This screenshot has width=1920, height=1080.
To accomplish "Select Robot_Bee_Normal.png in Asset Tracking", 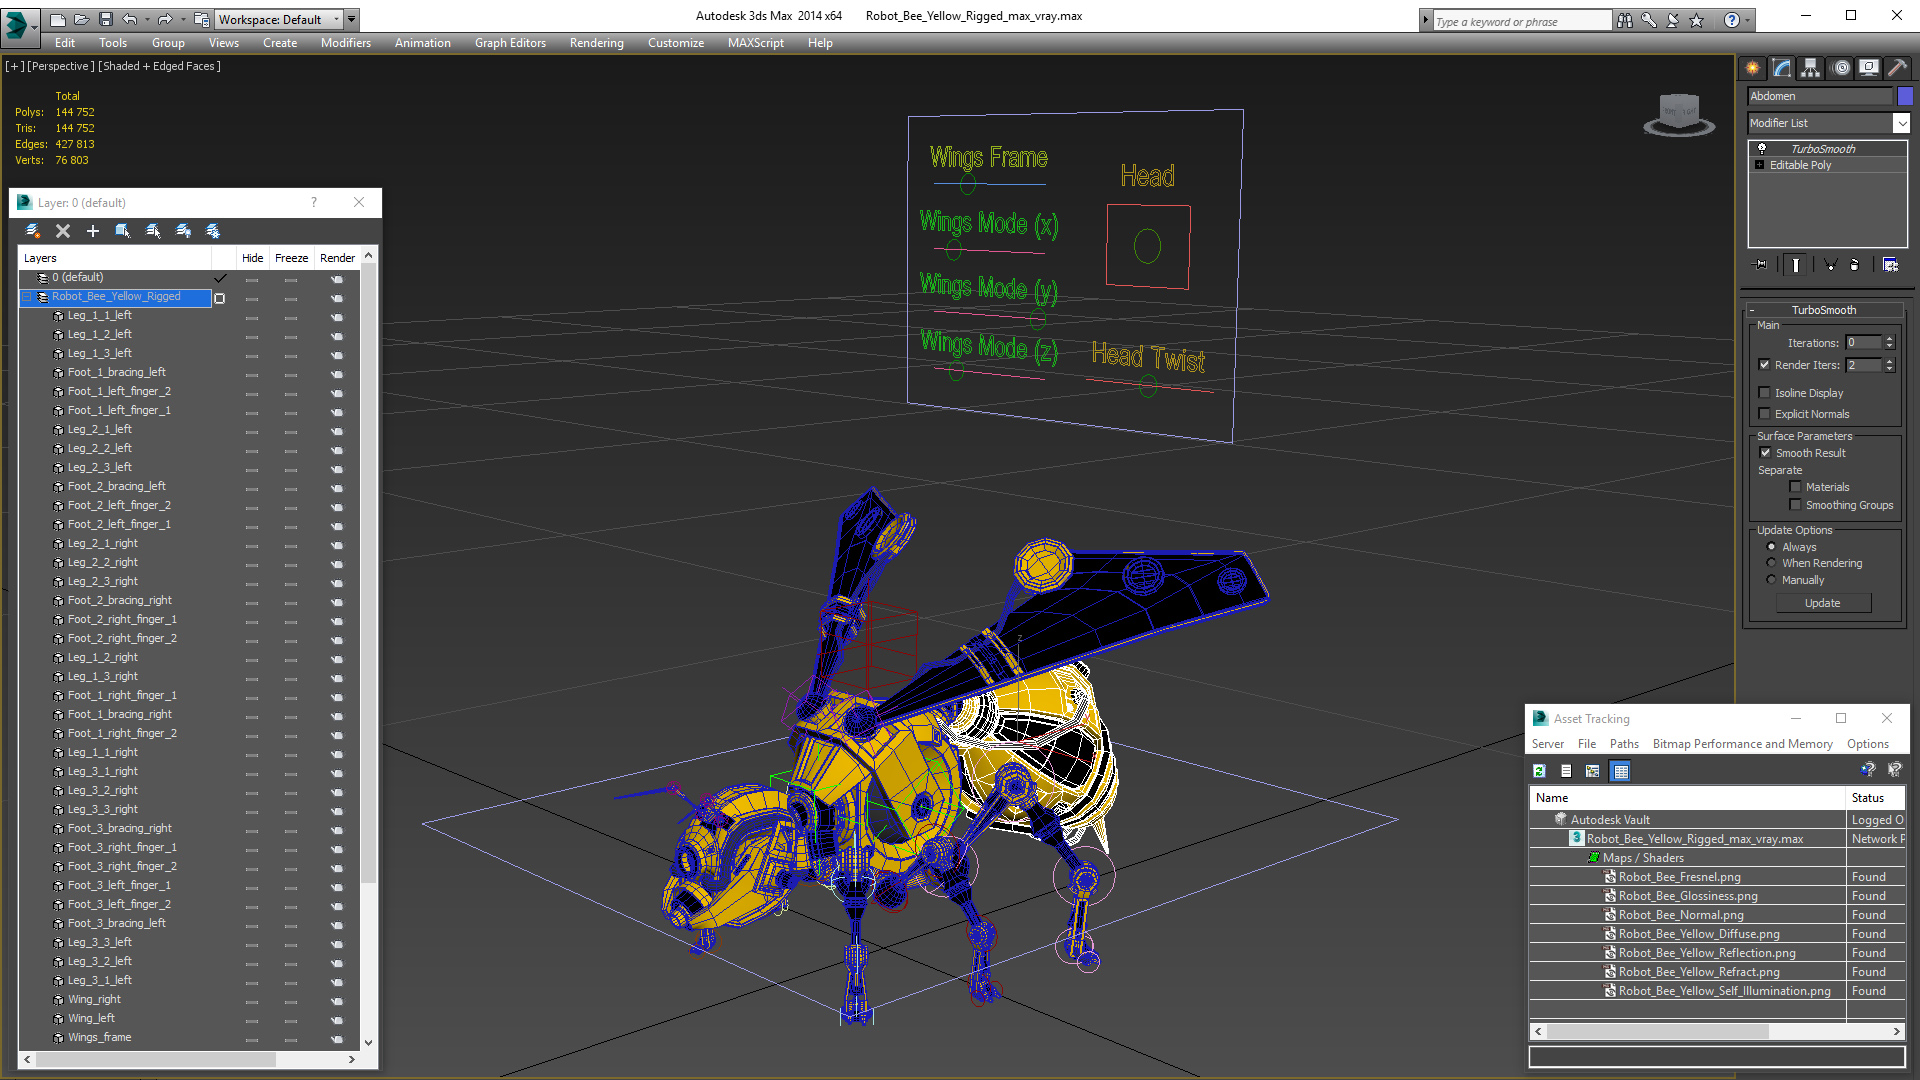I will coord(1680,915).
